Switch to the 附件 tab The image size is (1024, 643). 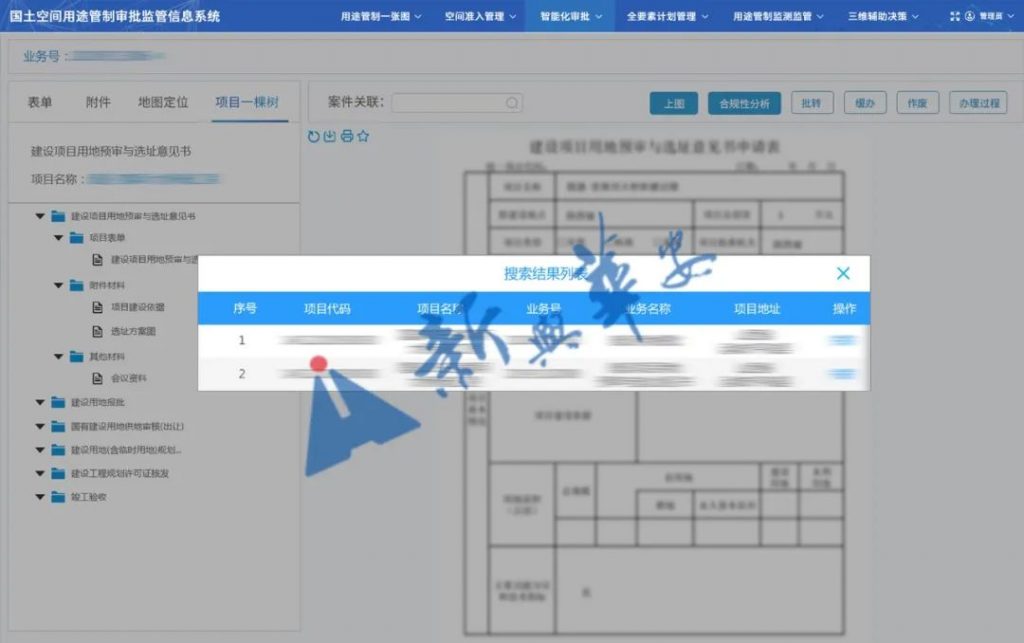98,102
